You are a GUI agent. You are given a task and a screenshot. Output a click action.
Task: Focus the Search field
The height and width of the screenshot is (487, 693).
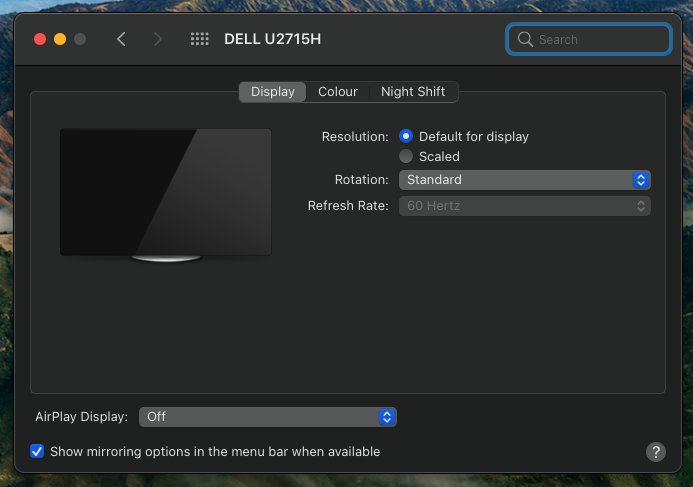(589, 39)
